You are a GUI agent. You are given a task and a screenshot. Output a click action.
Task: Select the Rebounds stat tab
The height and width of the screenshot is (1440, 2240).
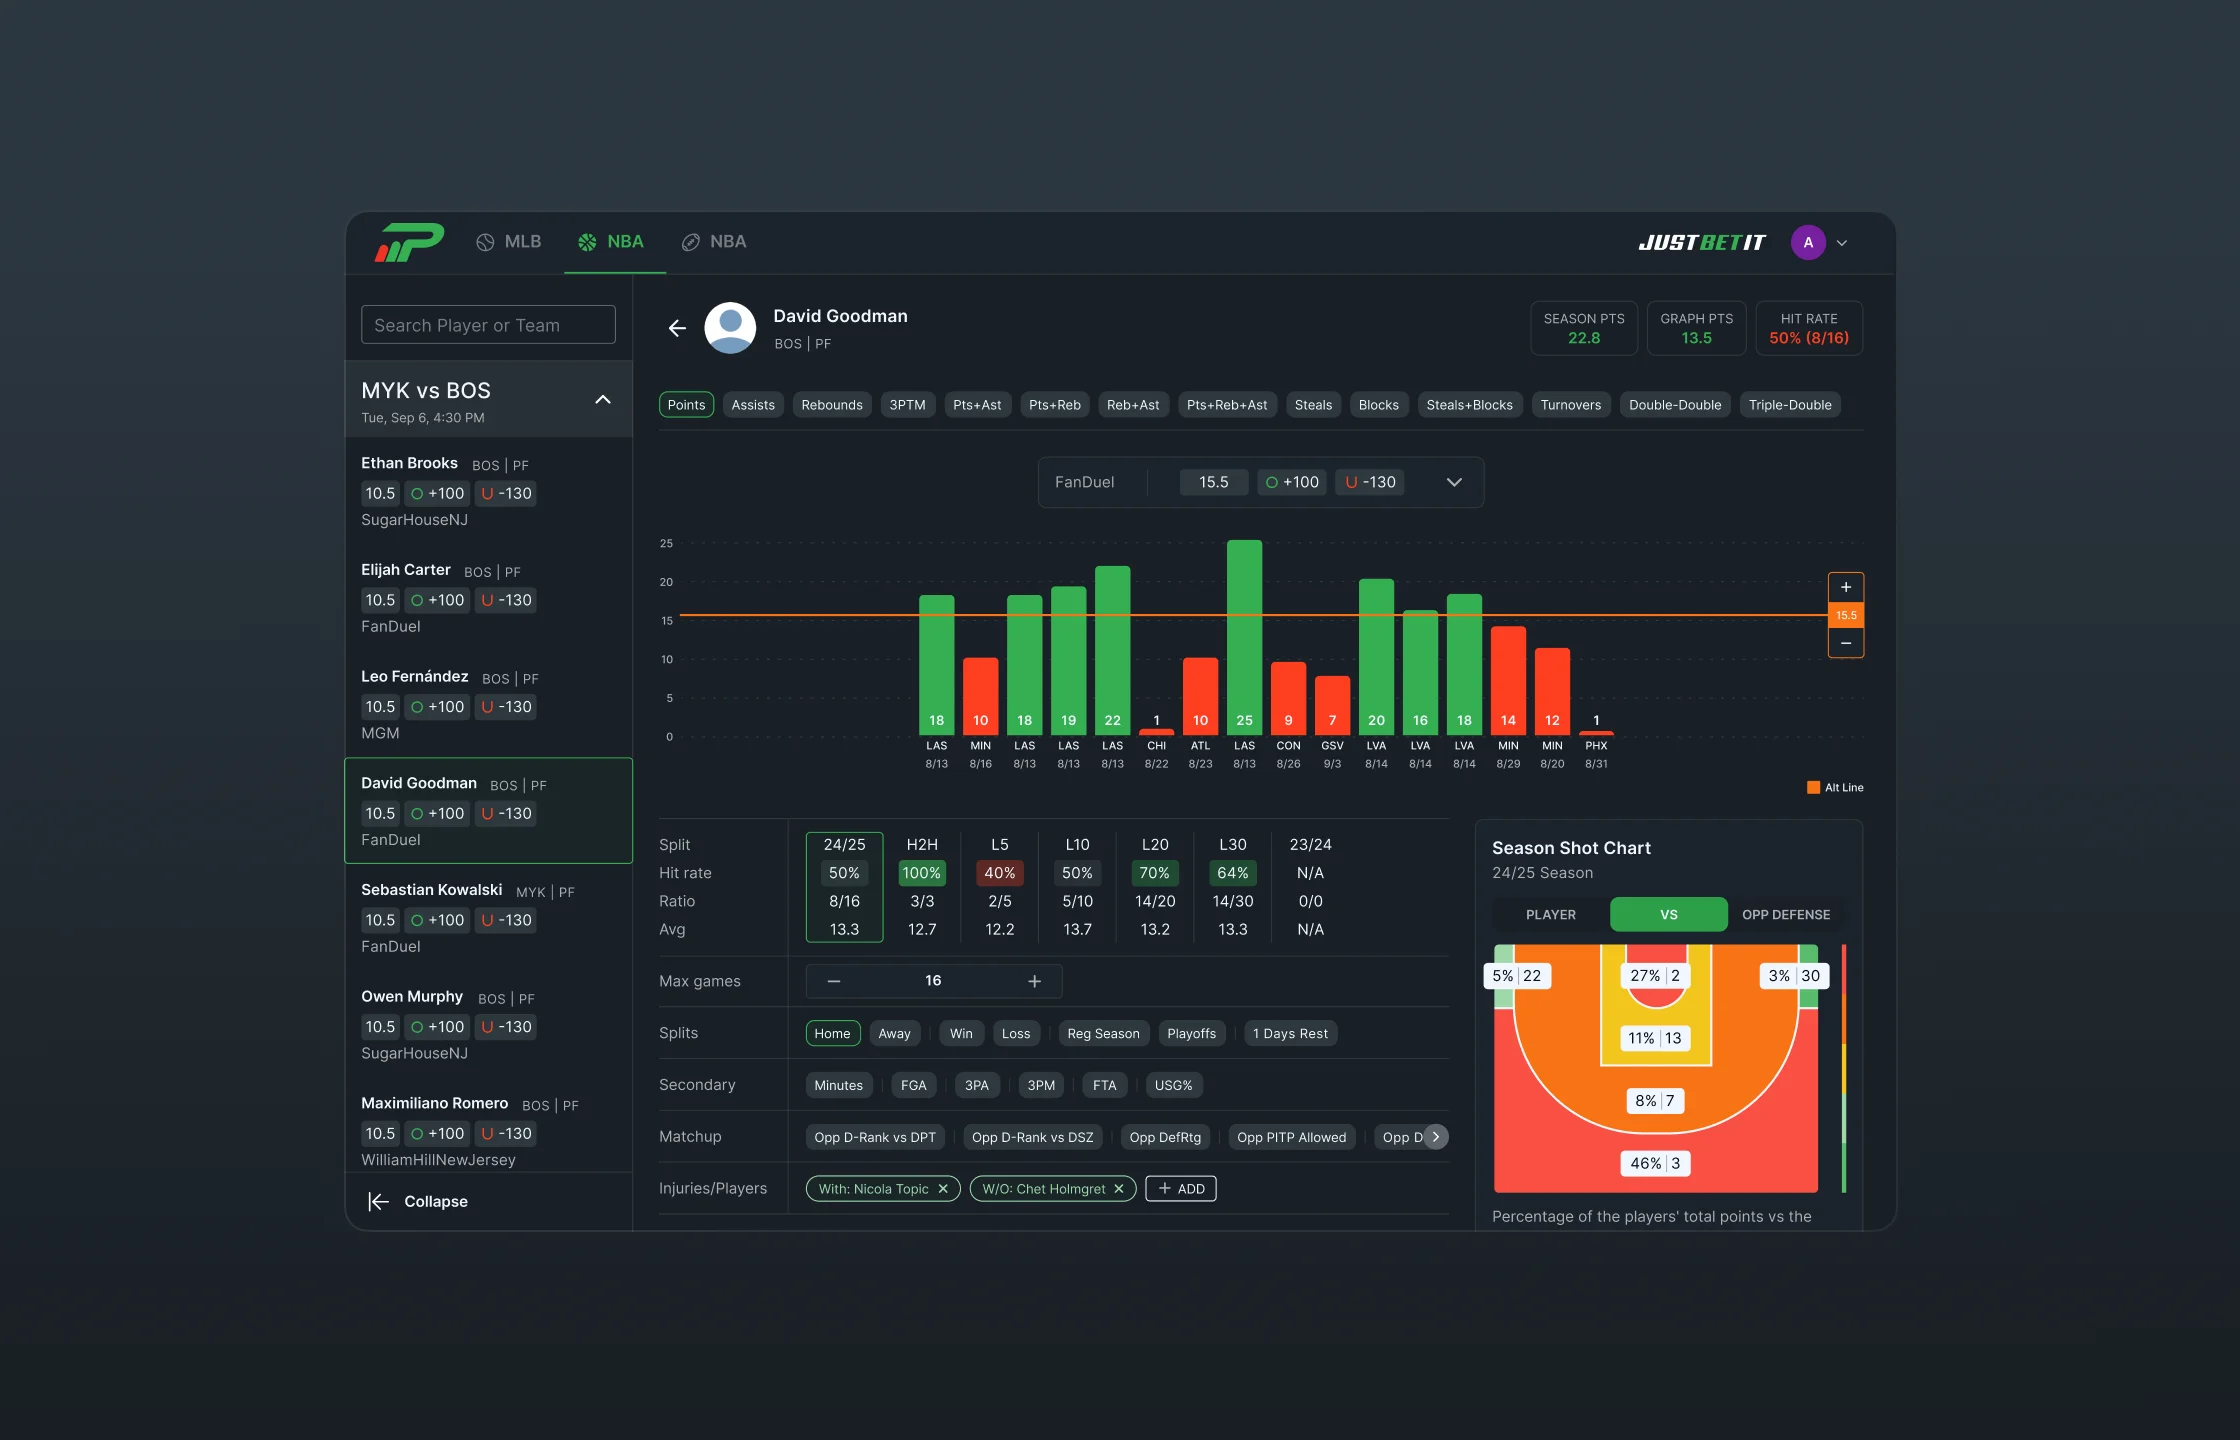[831, 404]
